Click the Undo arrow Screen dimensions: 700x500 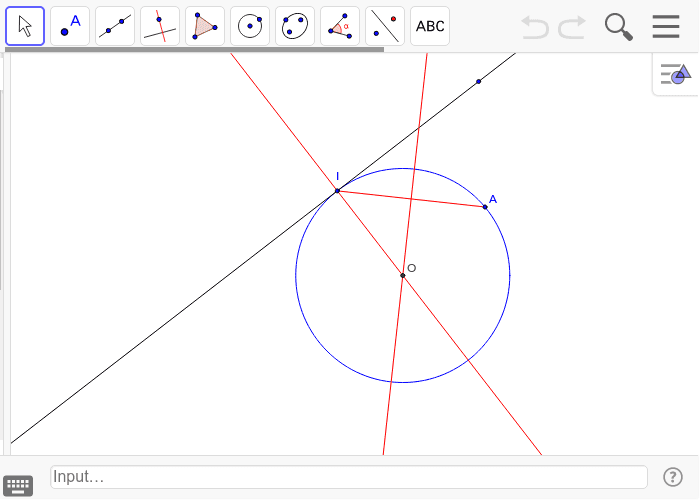pos(535,27)
